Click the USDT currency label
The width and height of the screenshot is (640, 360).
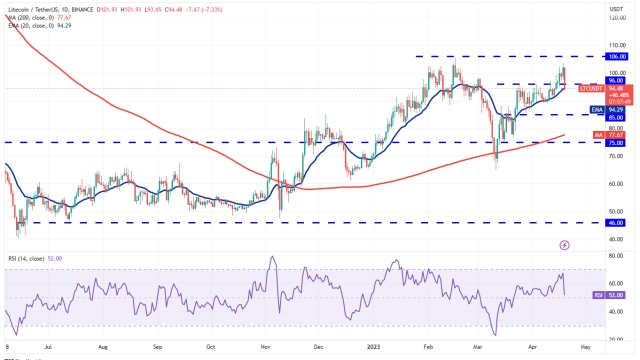(x=616, y=9)
